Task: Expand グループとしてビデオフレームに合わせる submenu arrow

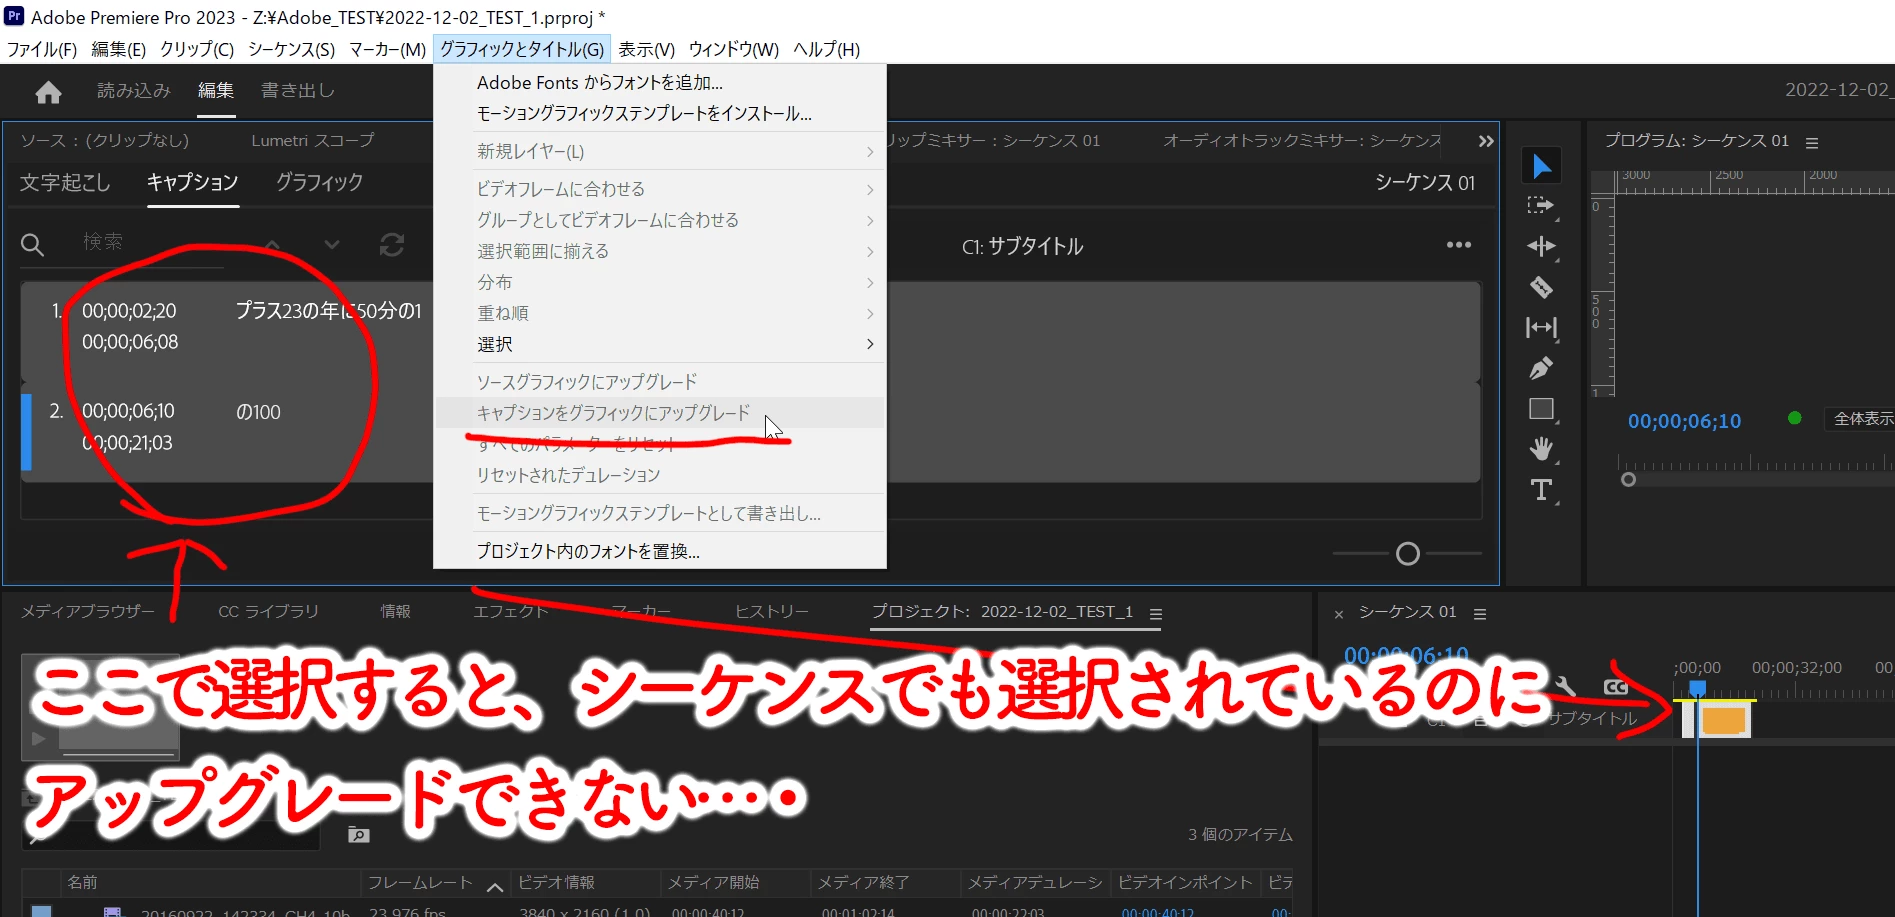Action: (870, 220)
